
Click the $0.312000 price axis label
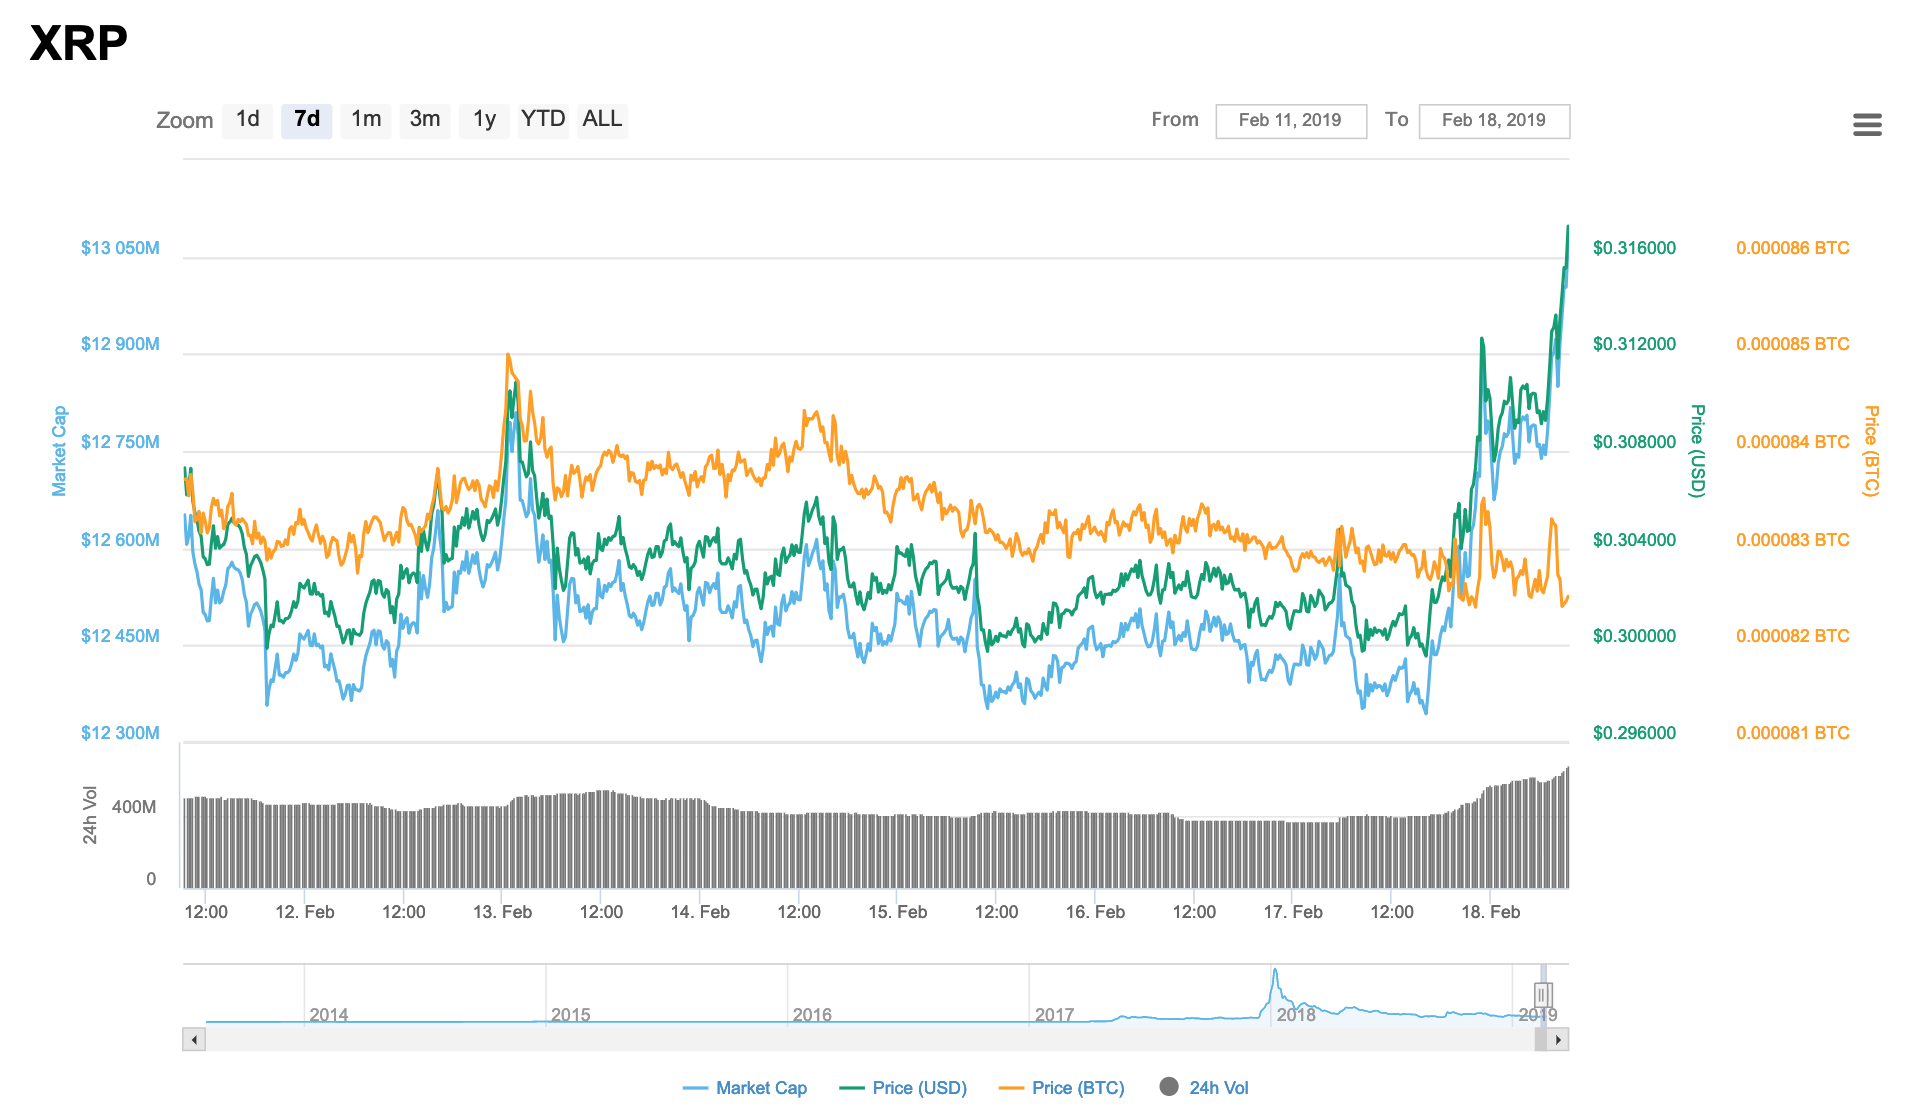1634,344
